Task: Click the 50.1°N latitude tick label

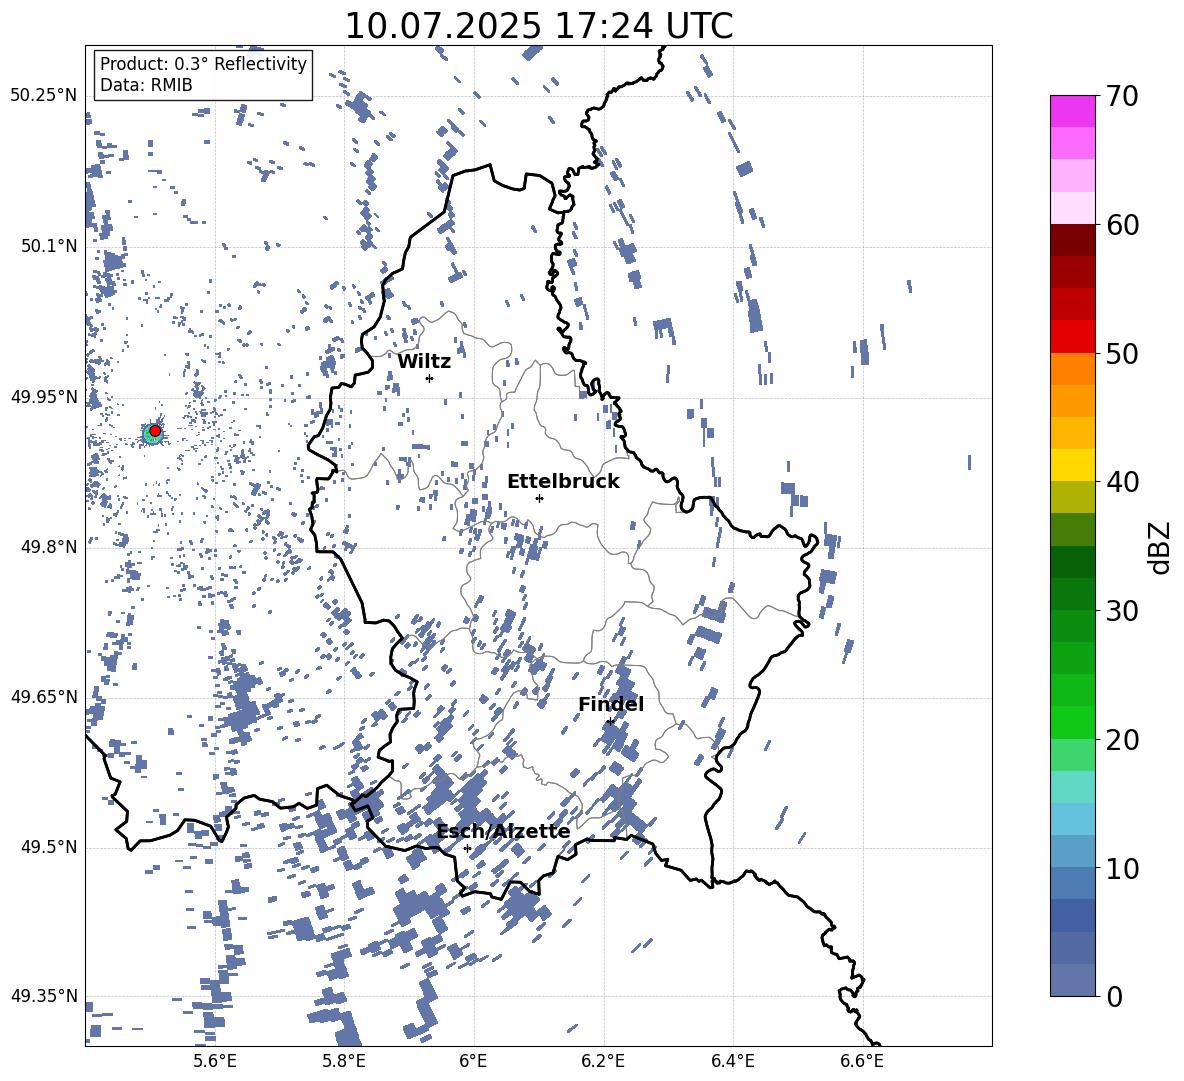Action: (49, 247)
